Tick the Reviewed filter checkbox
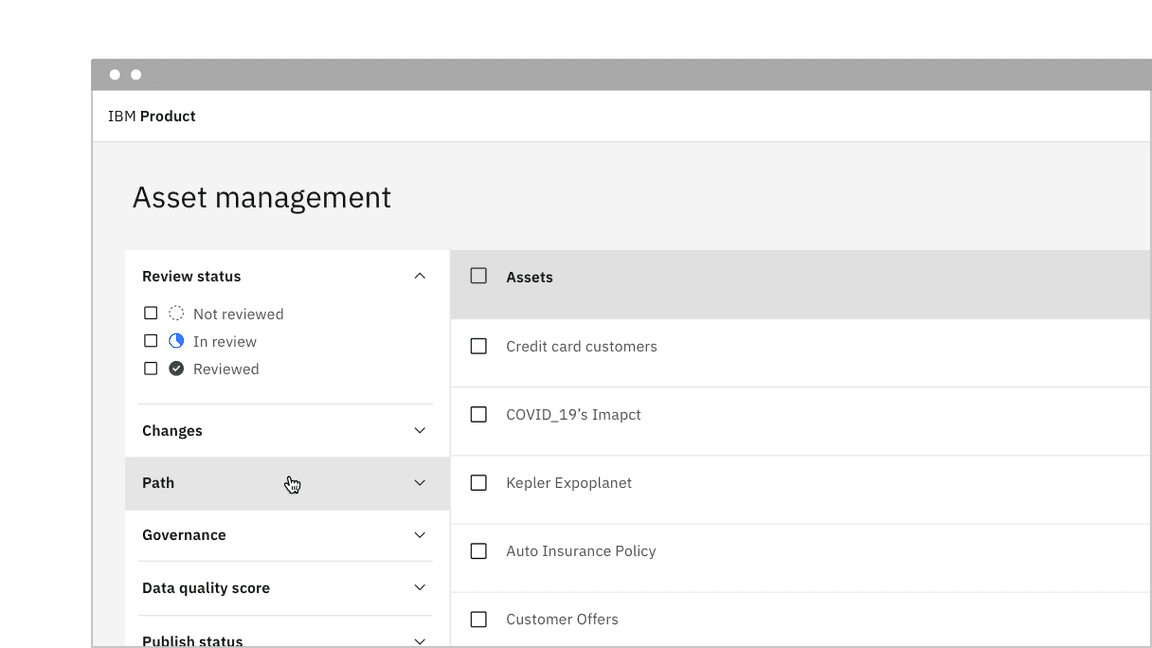This screenshot has width=1152, height=648. pyautogui.click(x=151, y=369)
